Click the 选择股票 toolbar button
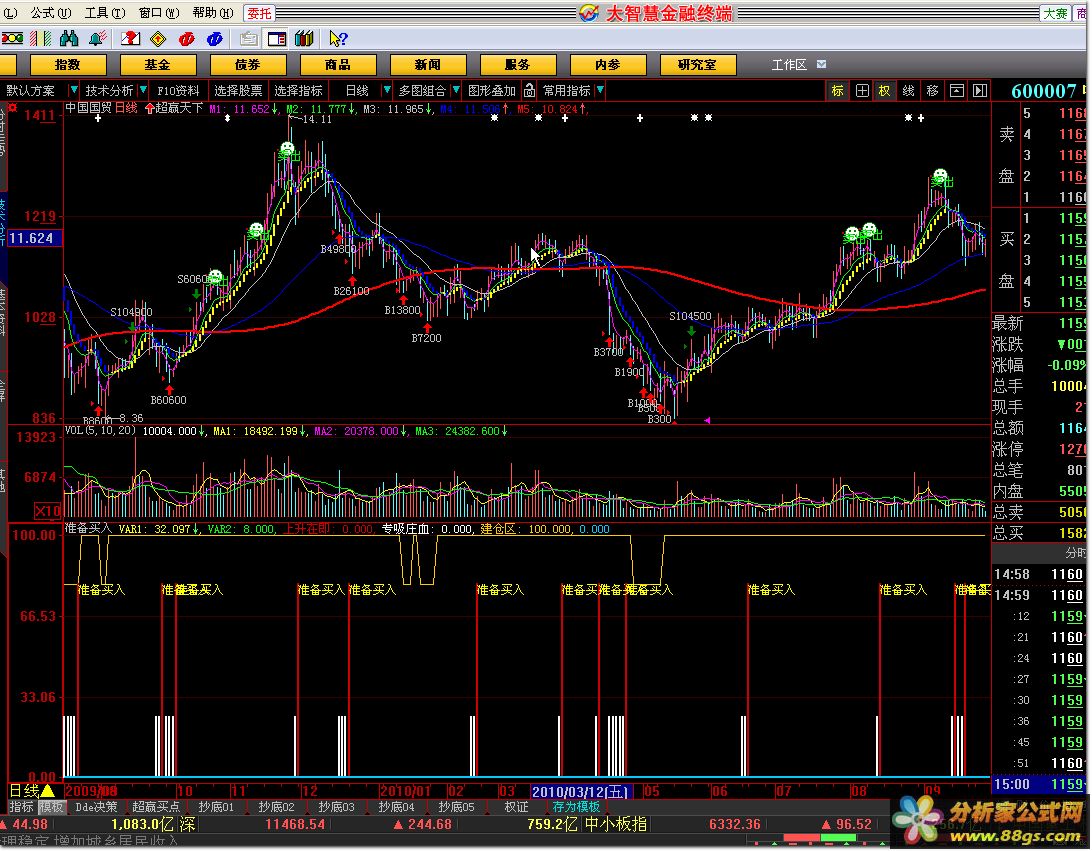 click(238, 91)
